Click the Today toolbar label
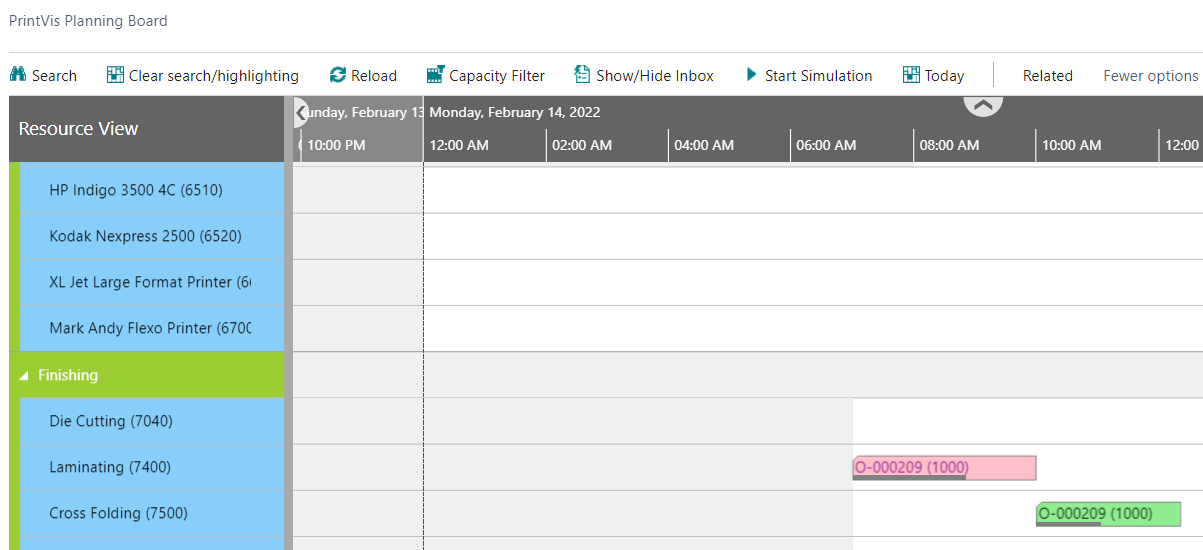 pos(944,76)
